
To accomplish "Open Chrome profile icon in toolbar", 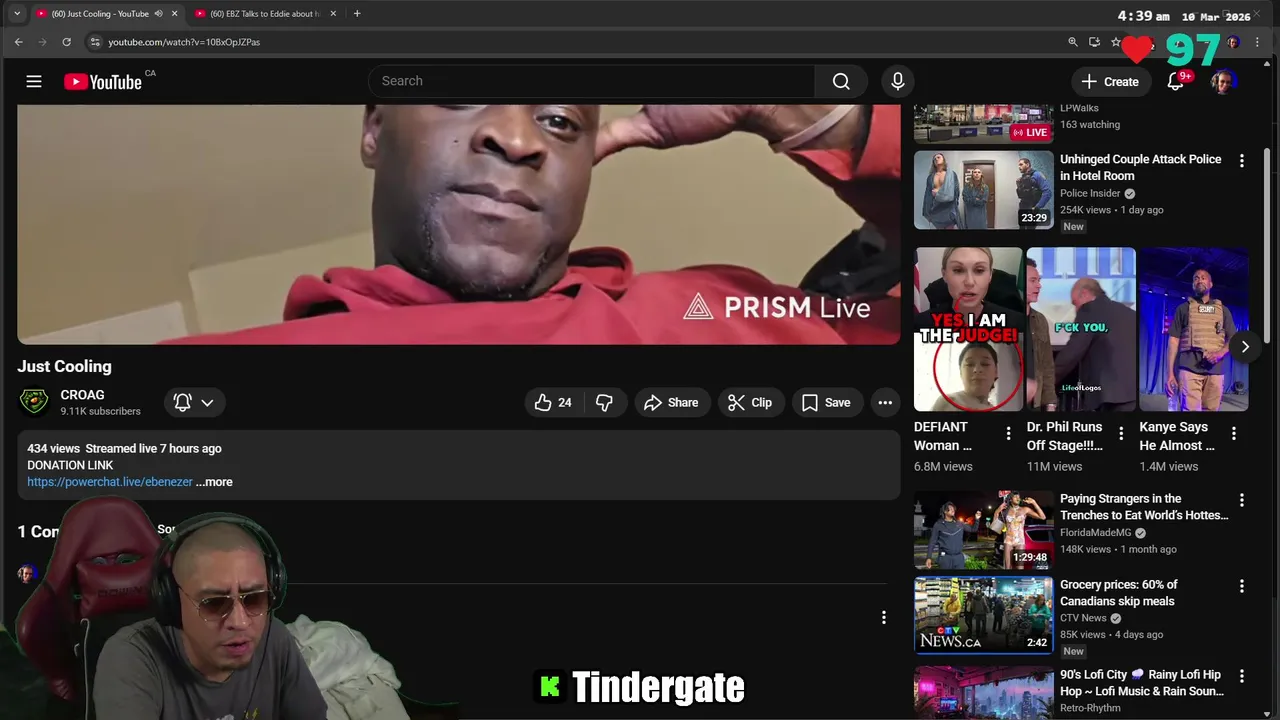I will (1233, 42).
